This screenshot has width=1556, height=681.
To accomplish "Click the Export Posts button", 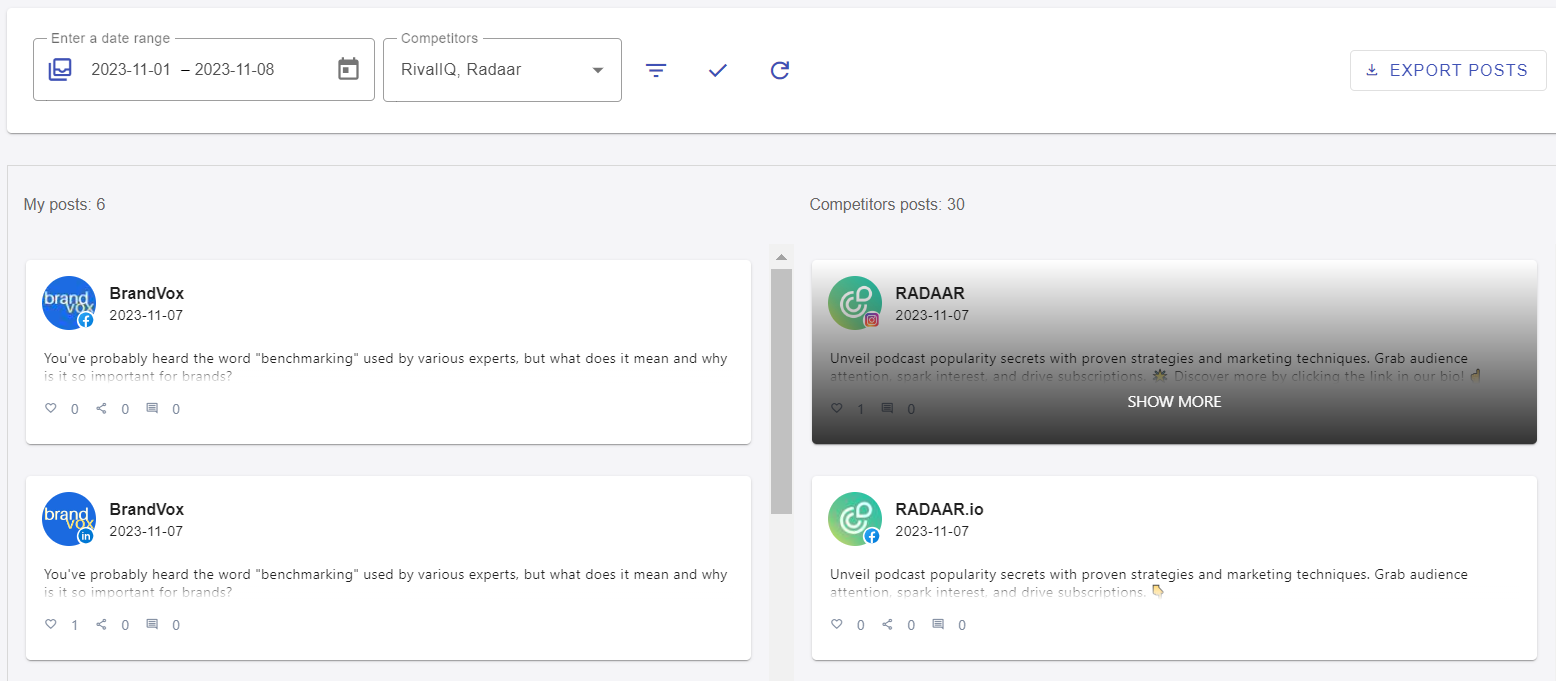I will pos(1448,70).
